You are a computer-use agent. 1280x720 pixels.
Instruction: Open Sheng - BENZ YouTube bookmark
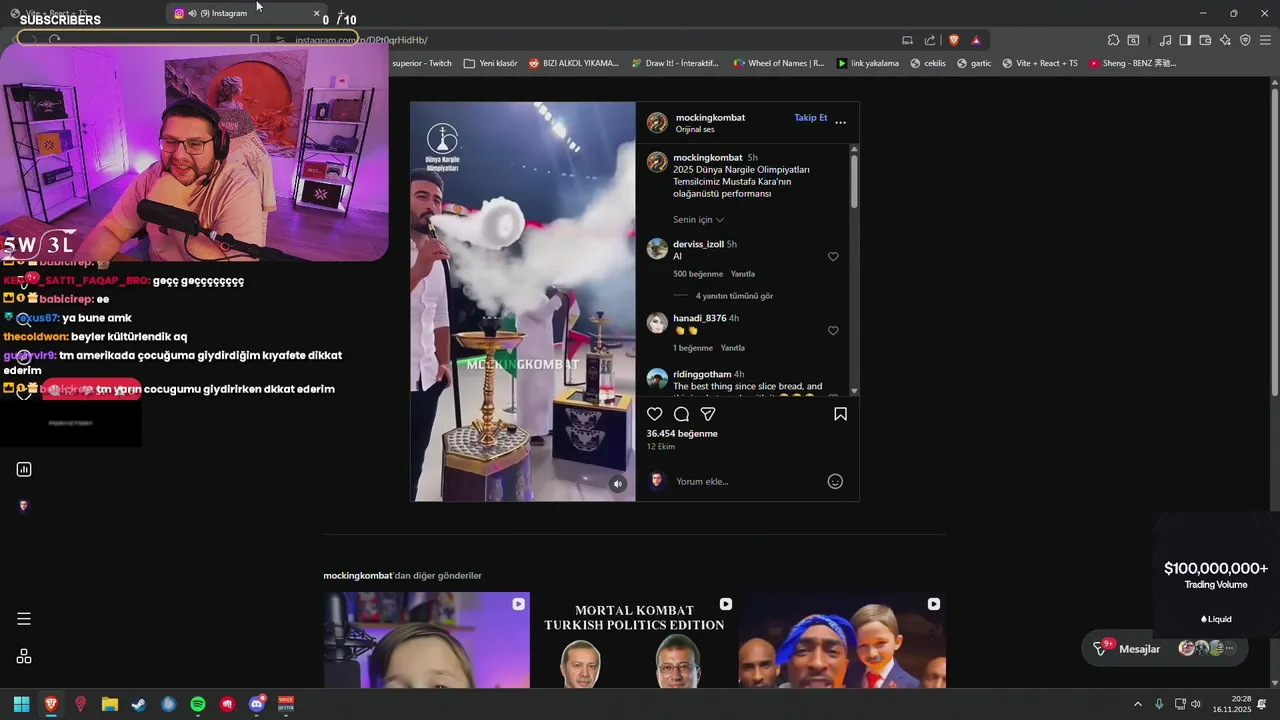(x=1132, y=63)
